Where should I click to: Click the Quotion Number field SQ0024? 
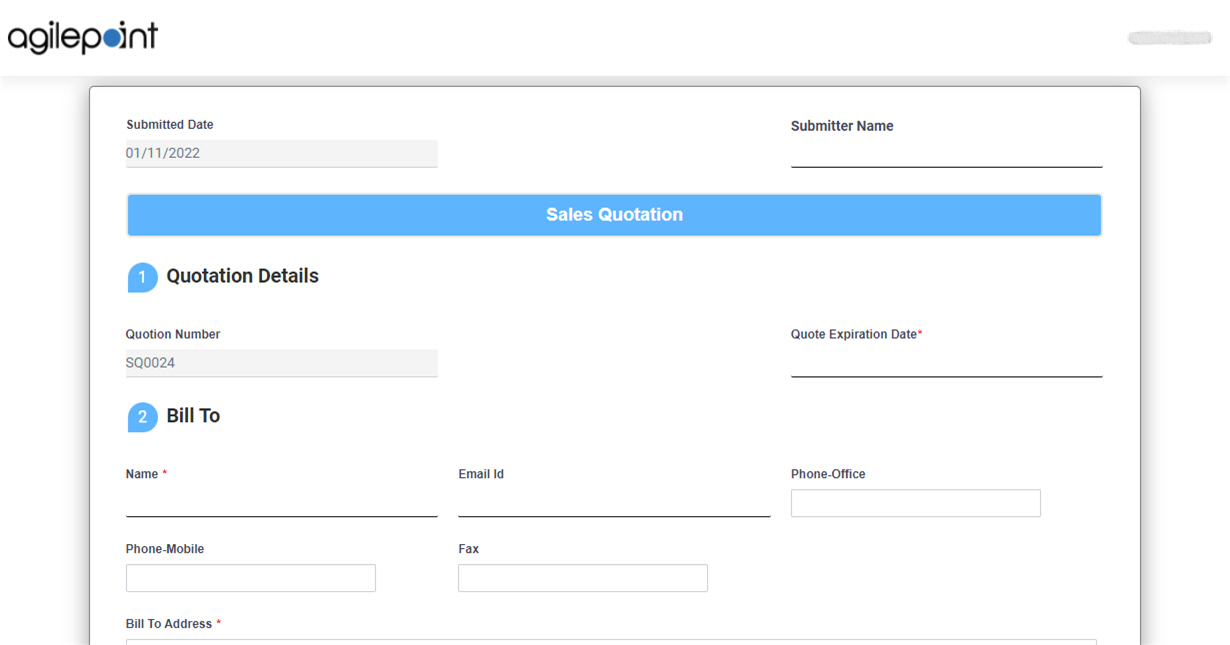coord(282,363)
